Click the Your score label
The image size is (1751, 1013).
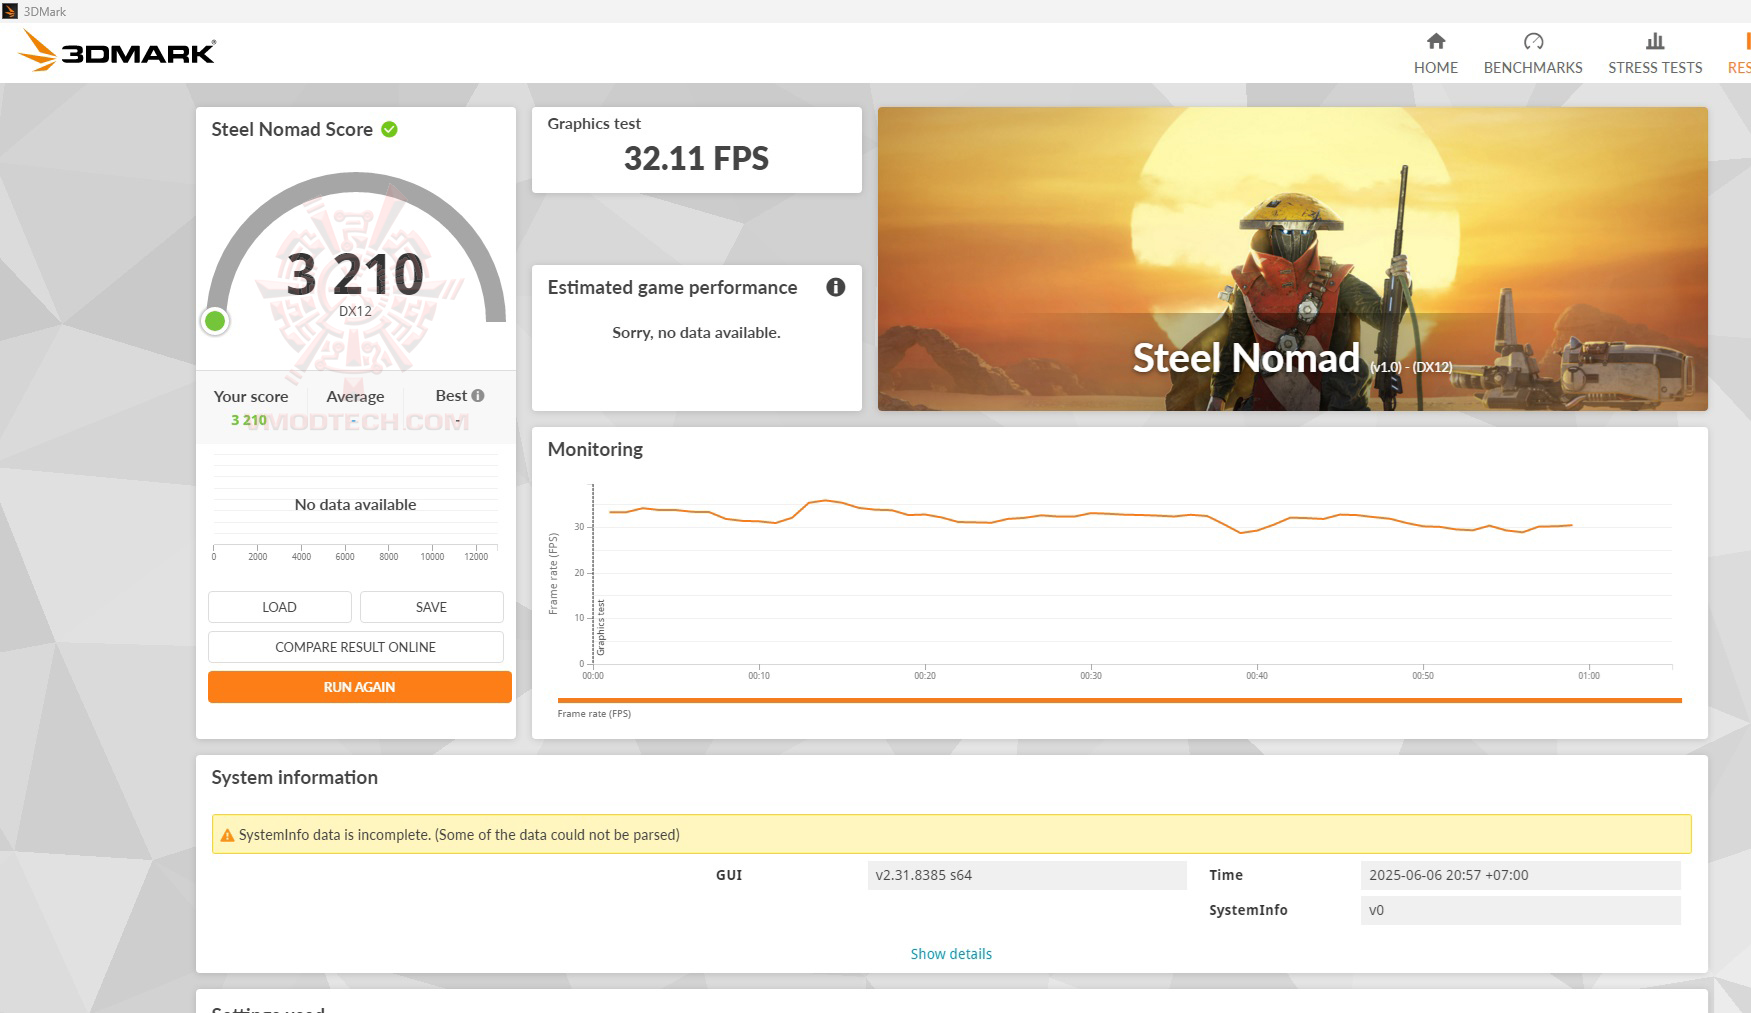251,396
